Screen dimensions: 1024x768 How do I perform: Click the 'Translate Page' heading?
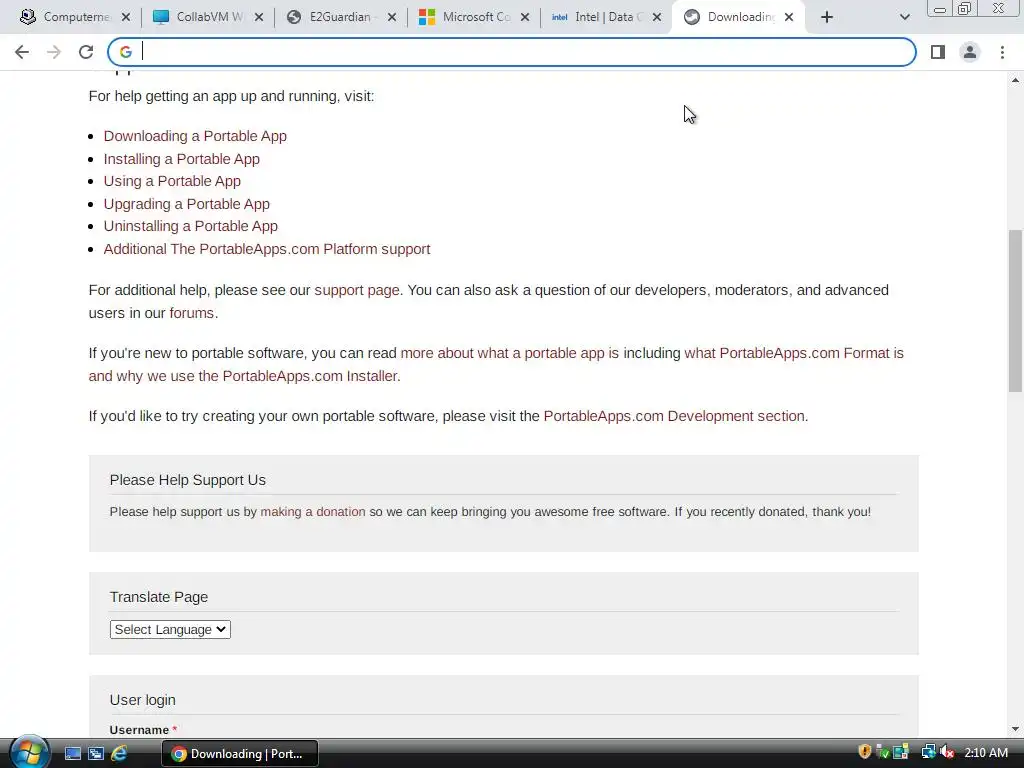pos(159,597)
